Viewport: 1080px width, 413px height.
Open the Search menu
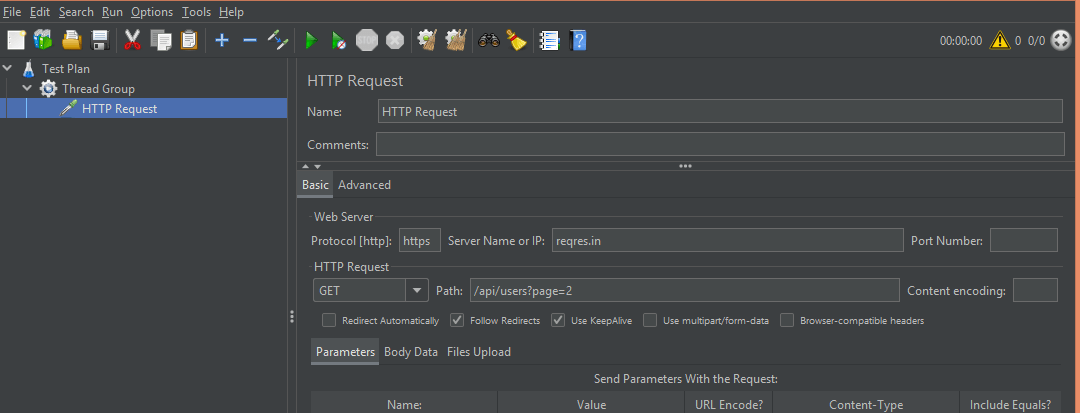(x=76, y=12)
